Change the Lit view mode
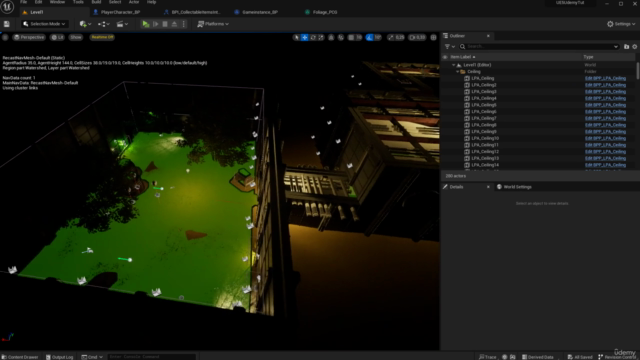640x360 pixels. (58, 37)
